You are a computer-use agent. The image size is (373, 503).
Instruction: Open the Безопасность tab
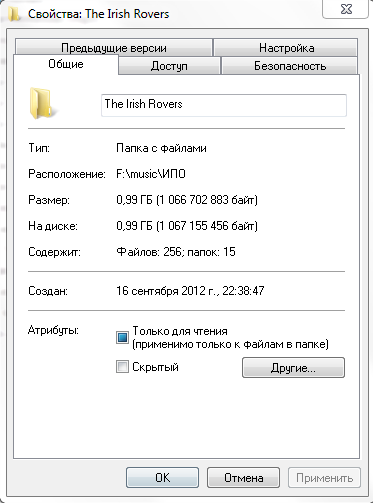[x=290, y=66]
